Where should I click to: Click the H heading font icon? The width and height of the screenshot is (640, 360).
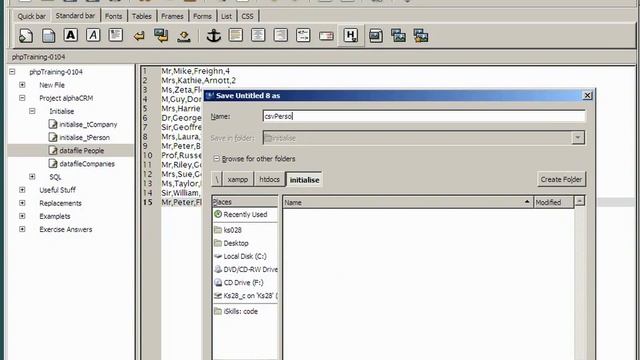coord(351,36)
